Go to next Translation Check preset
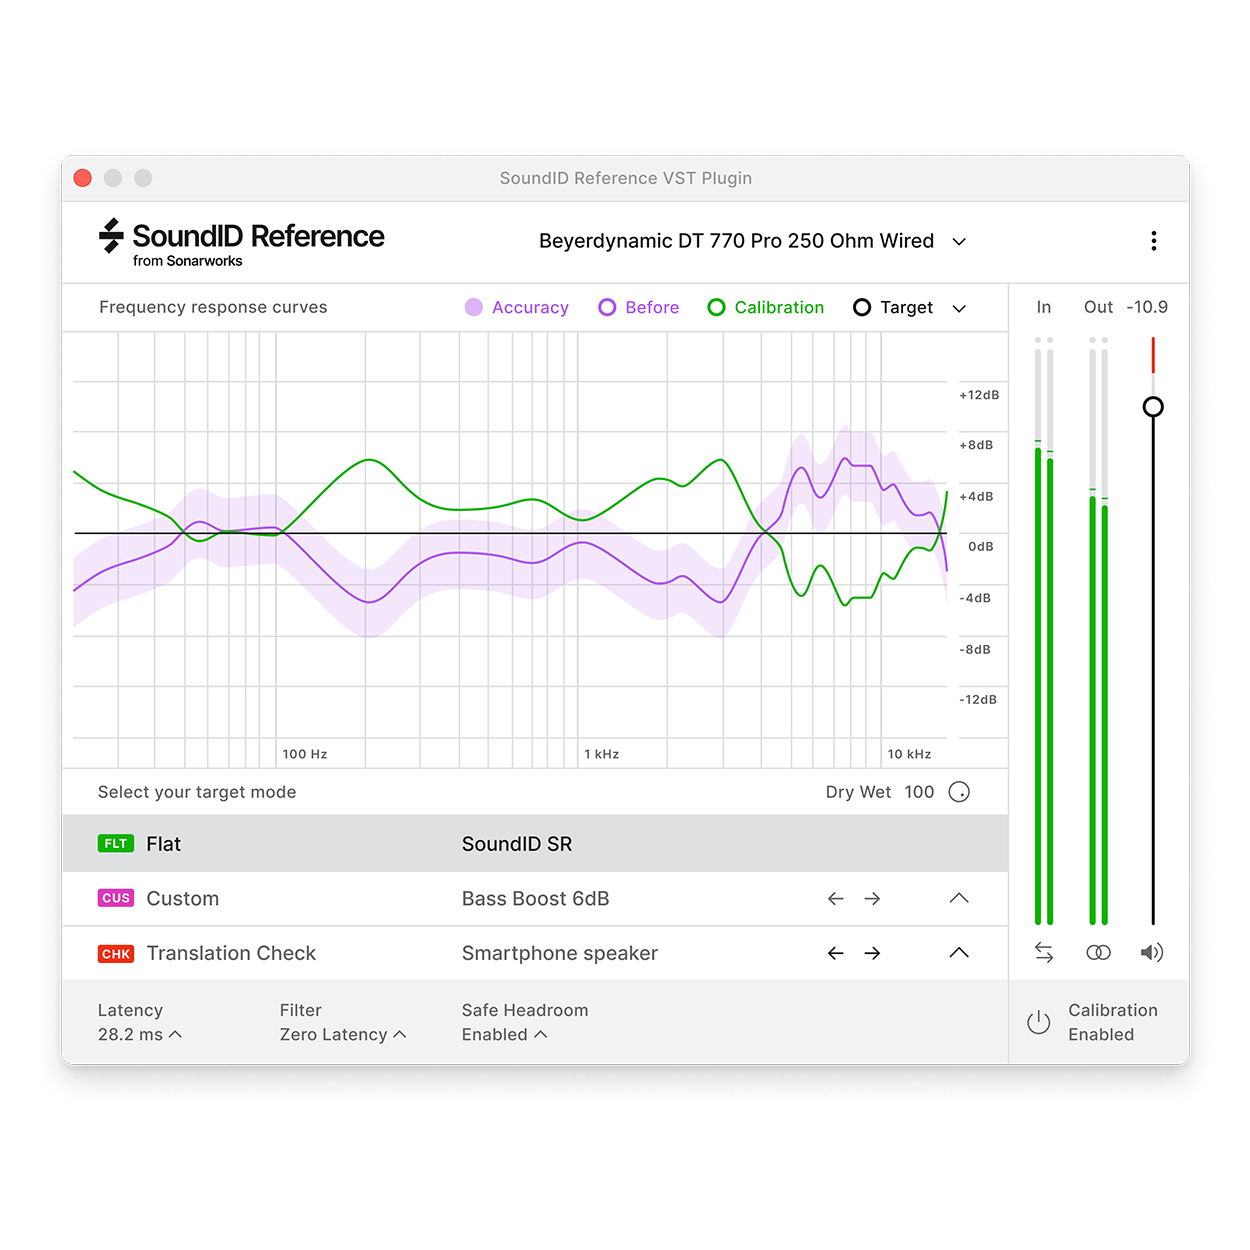This screenshot has width=1250, height=1250. 872,953
